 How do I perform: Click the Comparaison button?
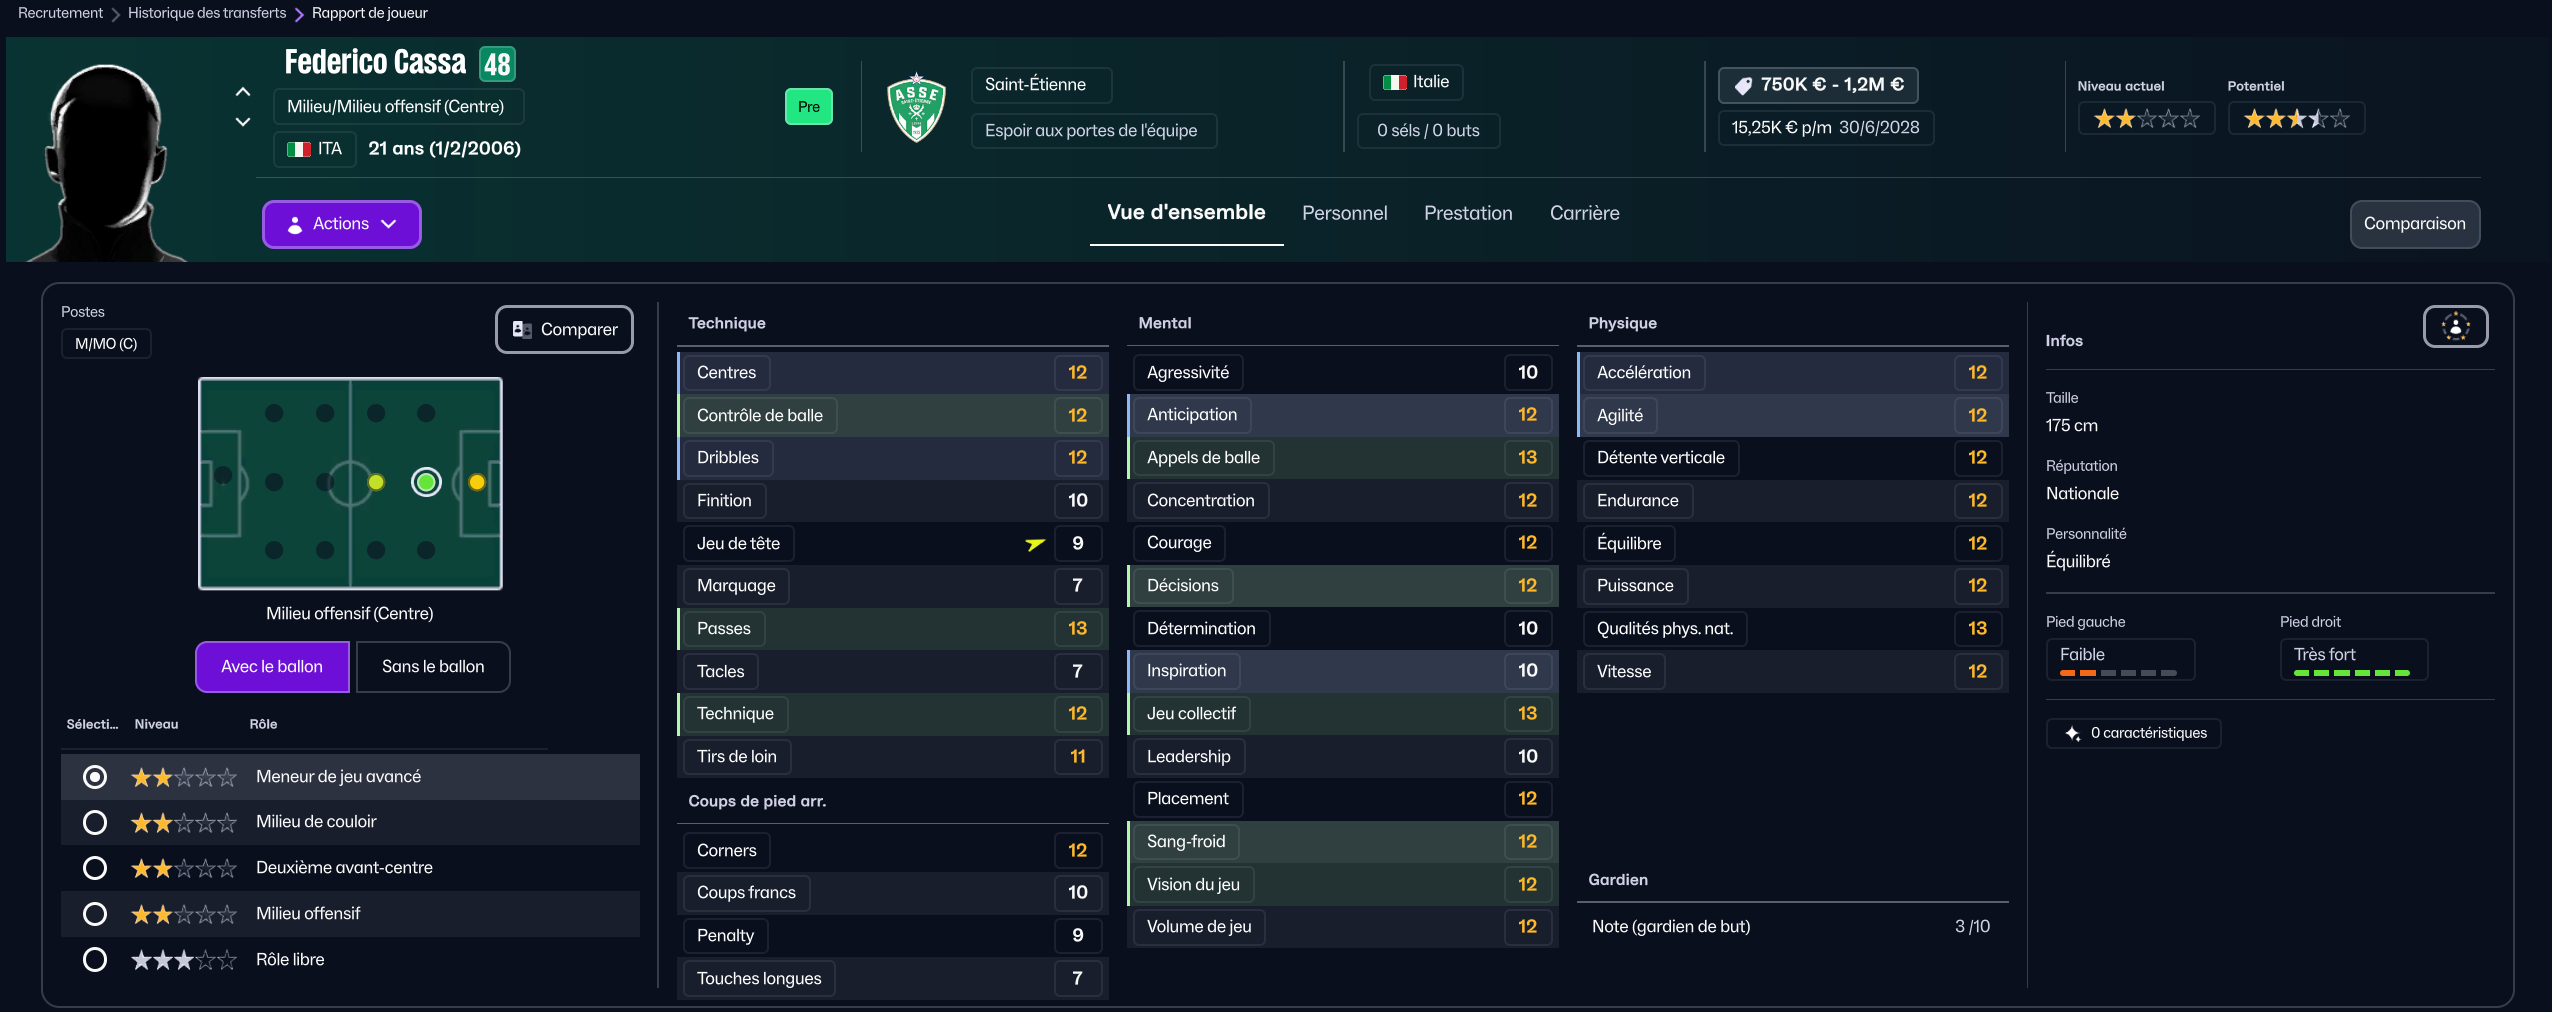tap(2414, 224)
